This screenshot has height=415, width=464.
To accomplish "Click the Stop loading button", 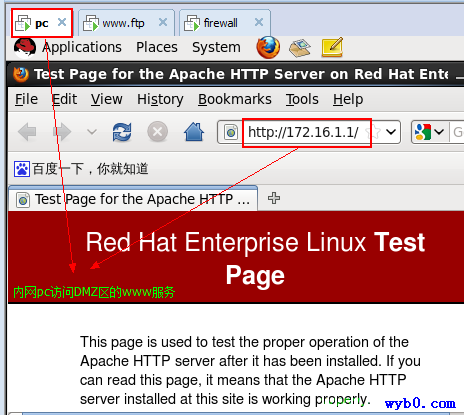I will (158, 132).
